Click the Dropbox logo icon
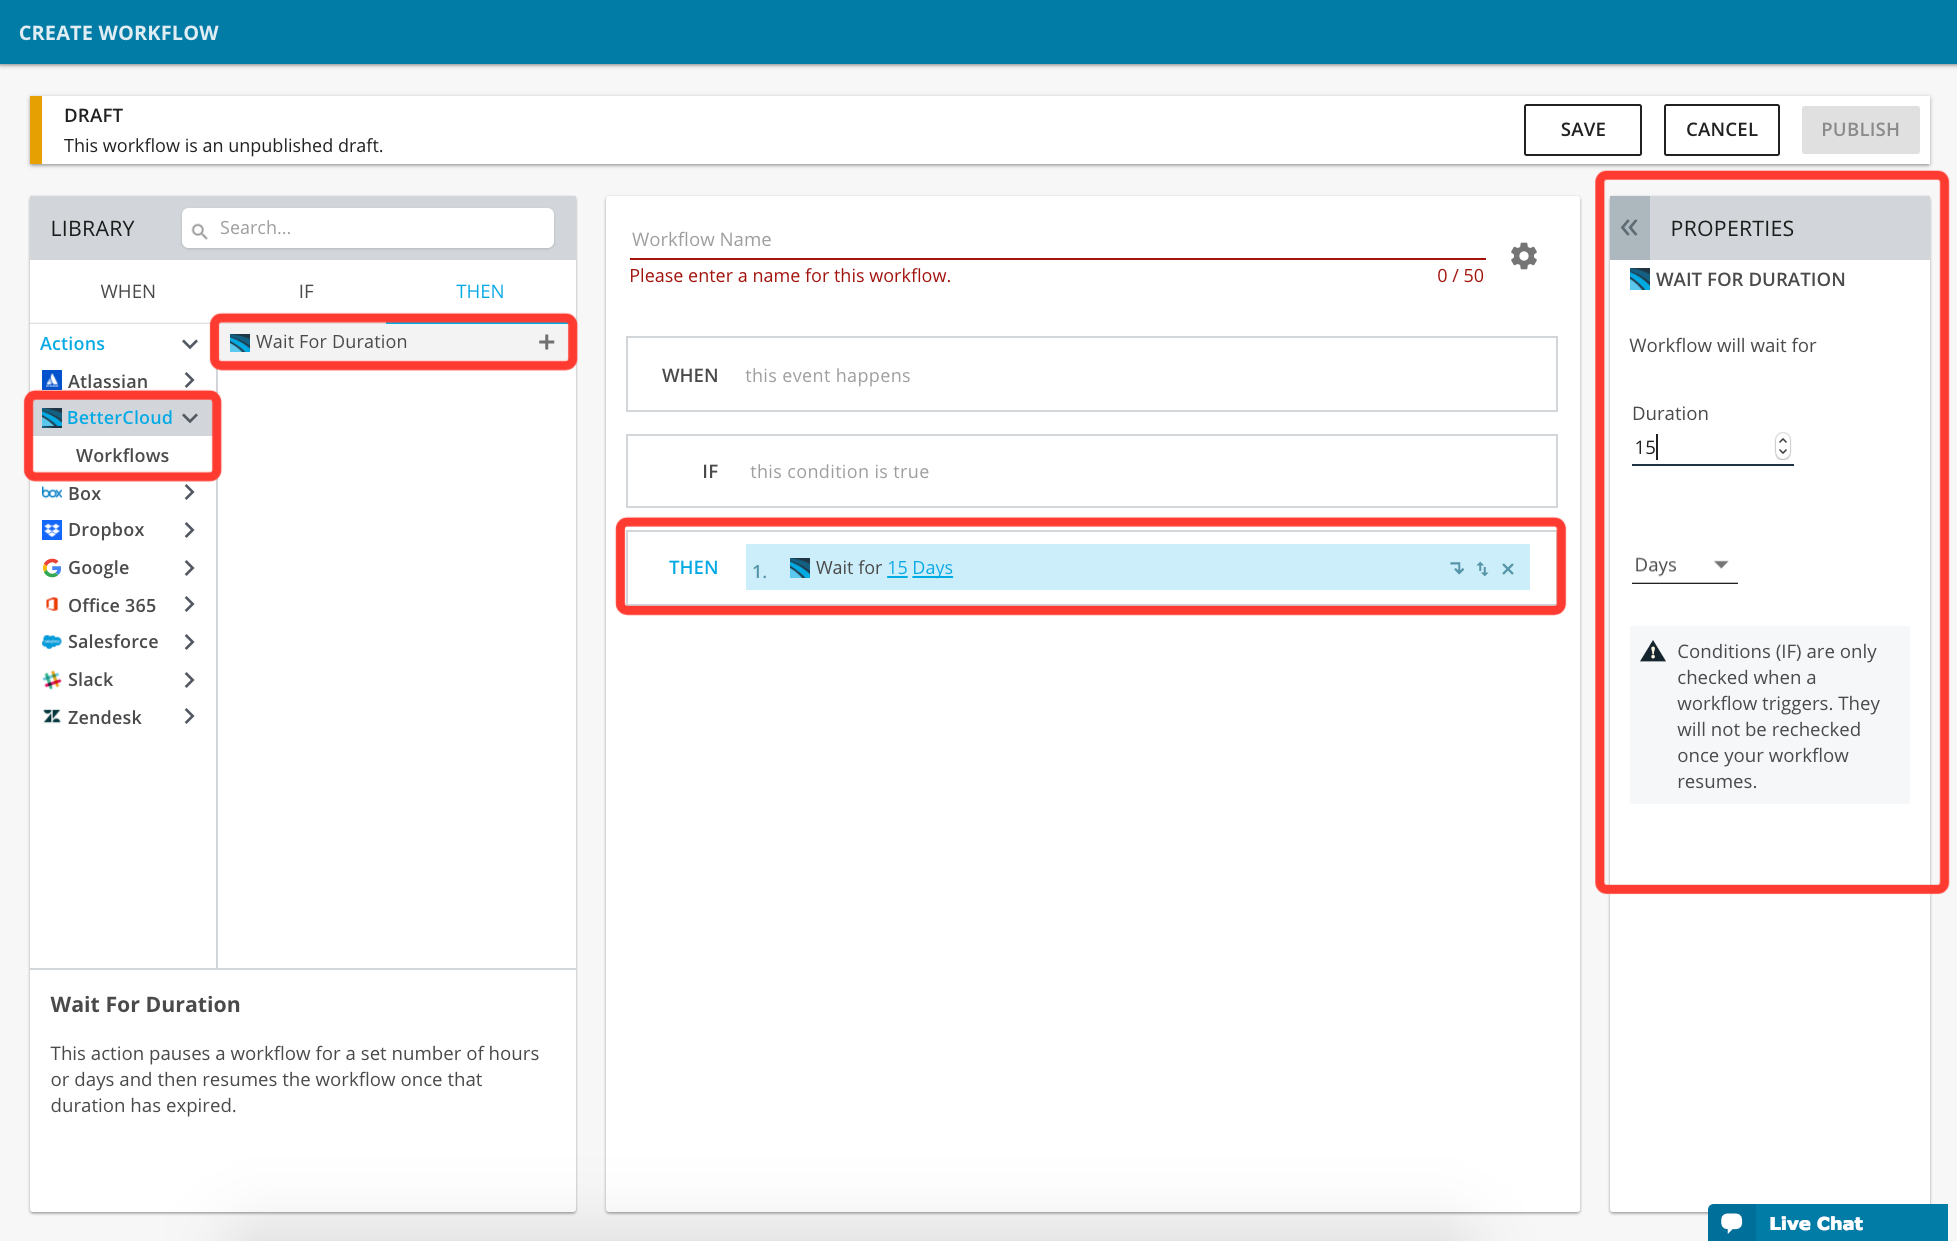The image size is (1957, 1241). tap(52, 530)
